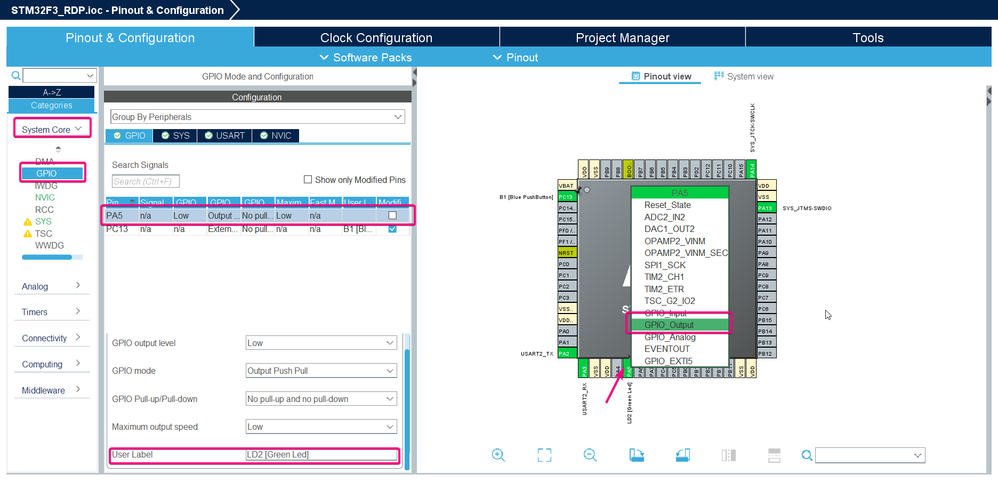
Task: Rotate the chip counter-clockwise
Action: tap(683, 455)
